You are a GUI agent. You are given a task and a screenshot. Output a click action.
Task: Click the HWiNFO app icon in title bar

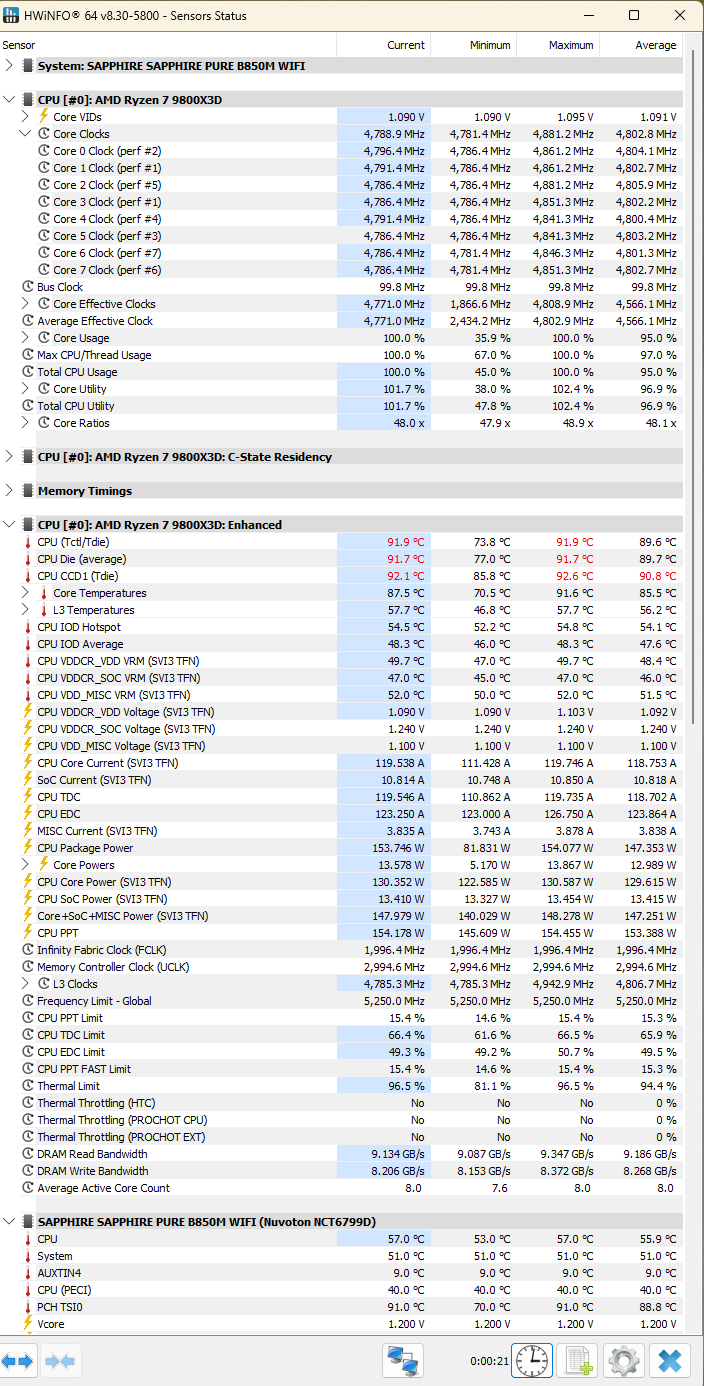pyautogui.click(x=13, y=16)
